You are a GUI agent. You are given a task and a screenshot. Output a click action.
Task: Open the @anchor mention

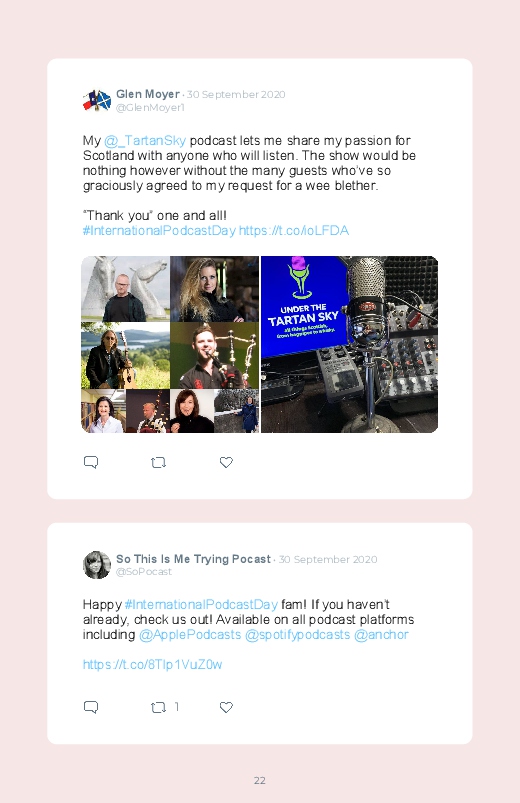point(381,635)
